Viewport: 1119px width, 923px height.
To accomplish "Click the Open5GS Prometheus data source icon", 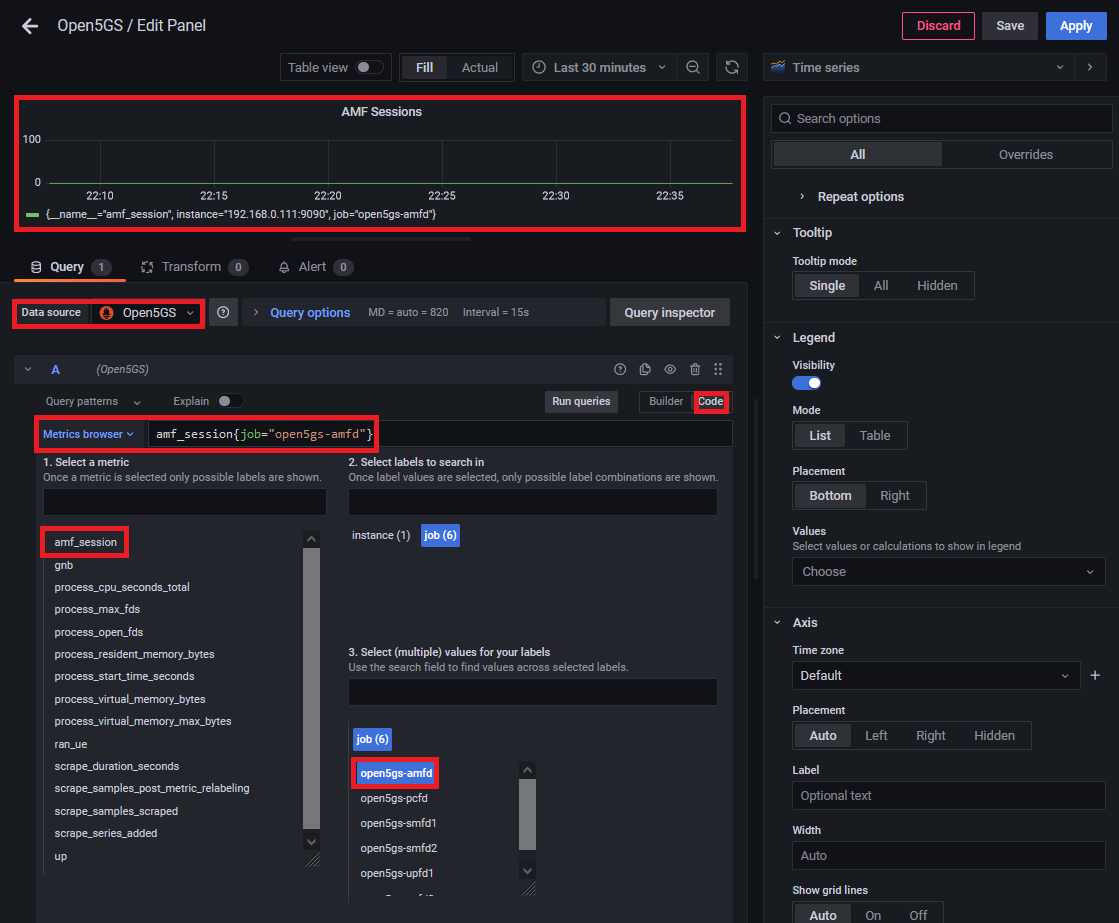I will (x=106, y=313).
